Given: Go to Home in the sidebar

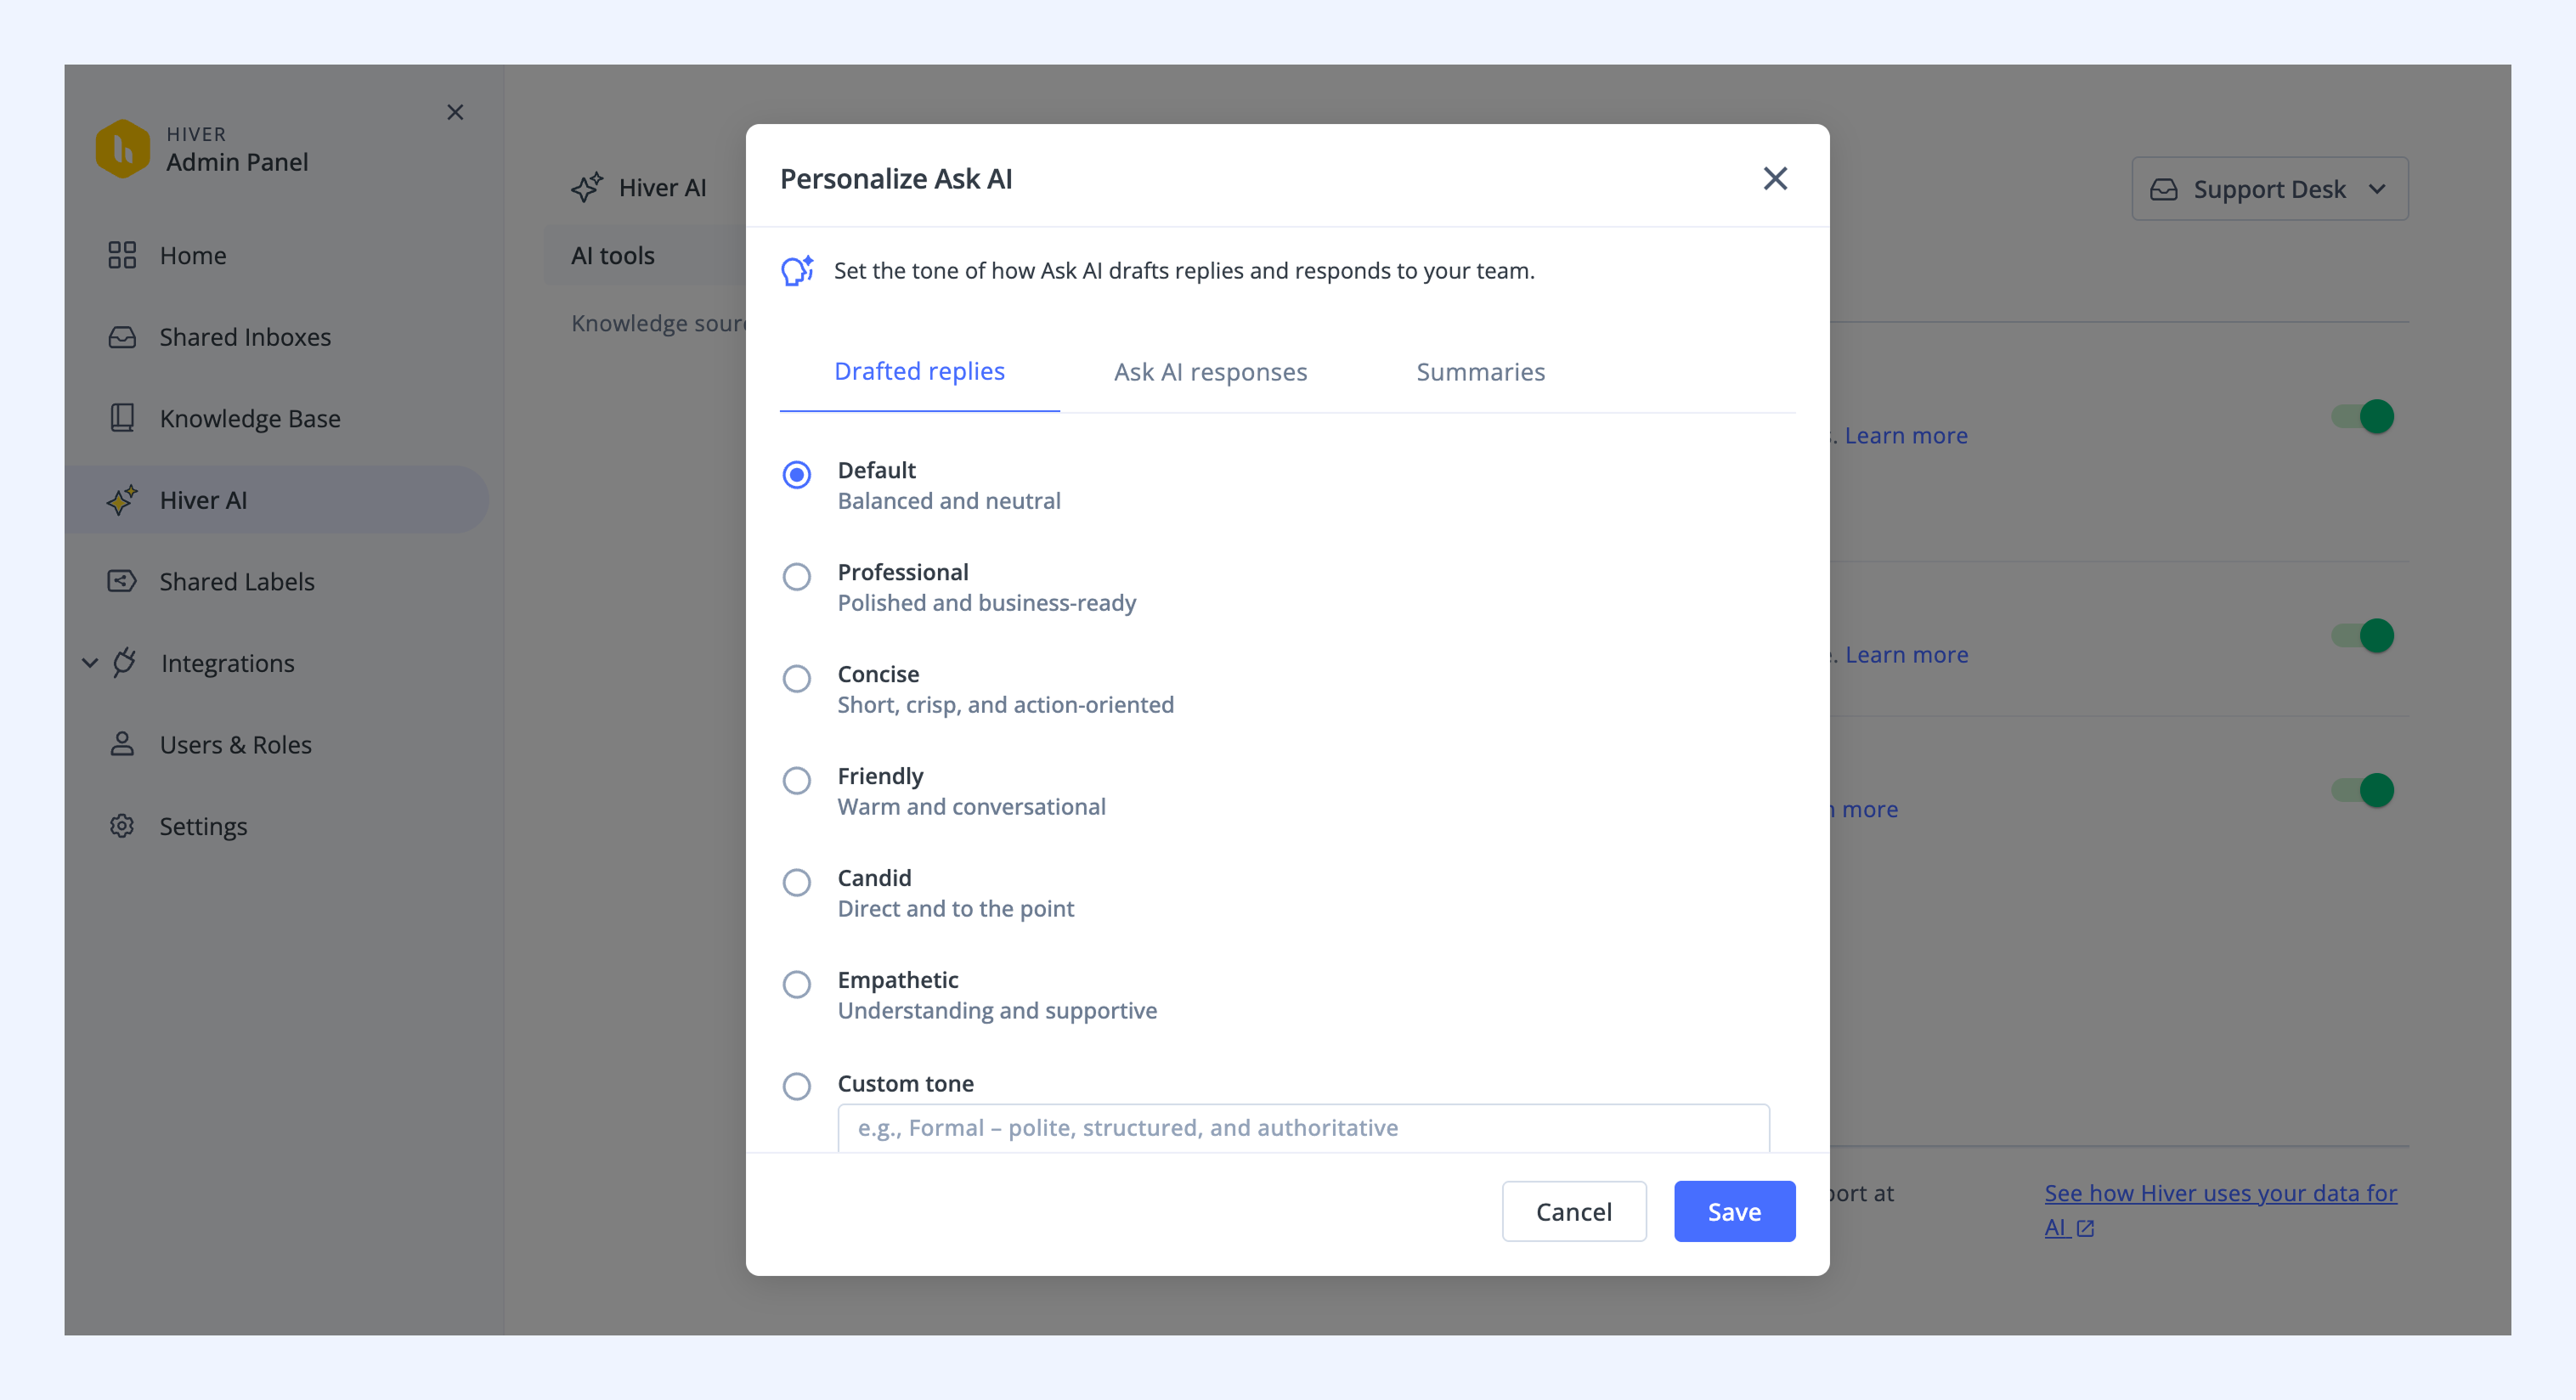Looking at the screenshot, I should (x=193, y=256).
